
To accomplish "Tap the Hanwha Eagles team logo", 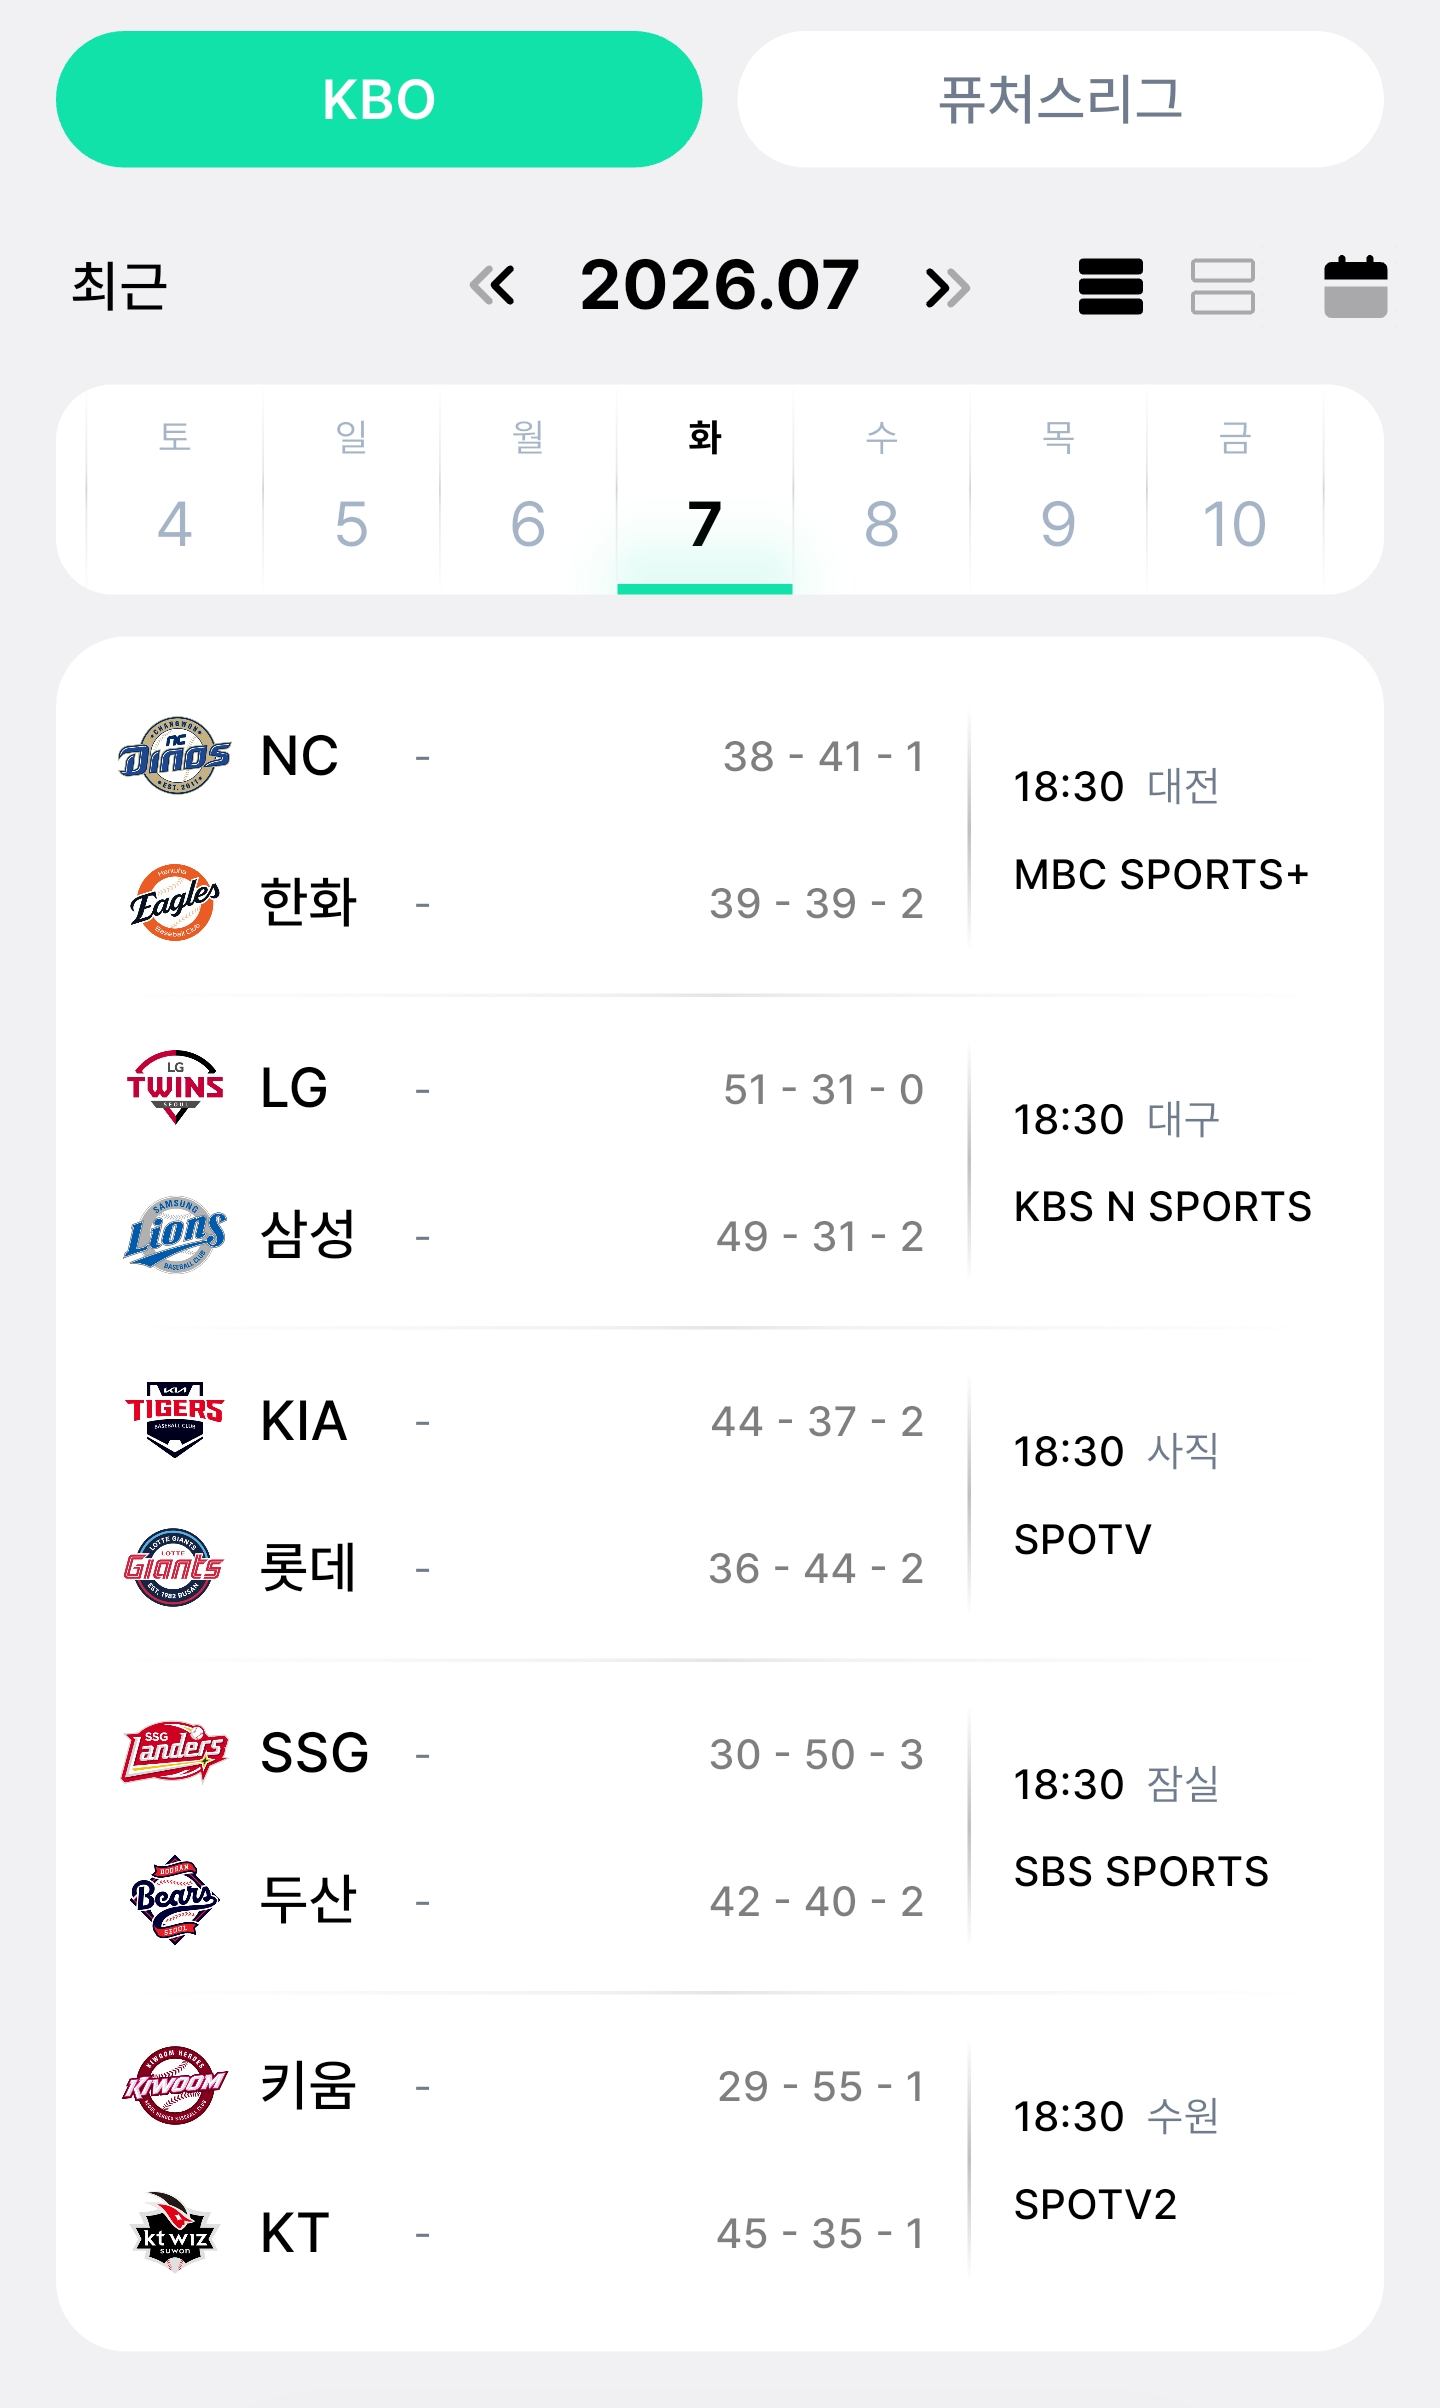I will tap(174, 902).
